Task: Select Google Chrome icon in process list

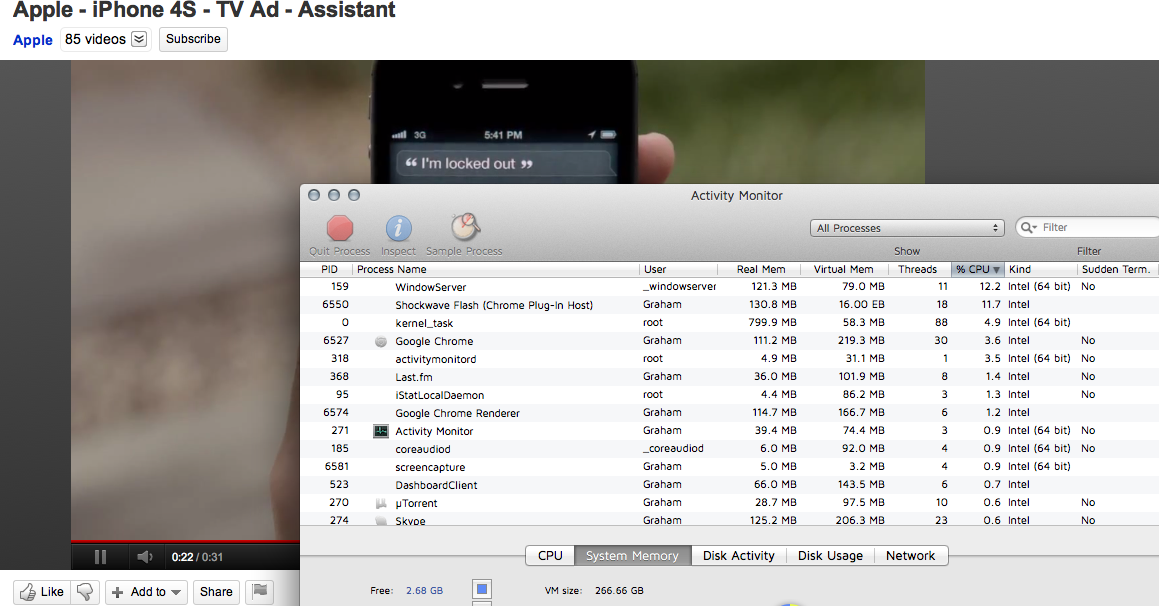Action: coord(381,341)
